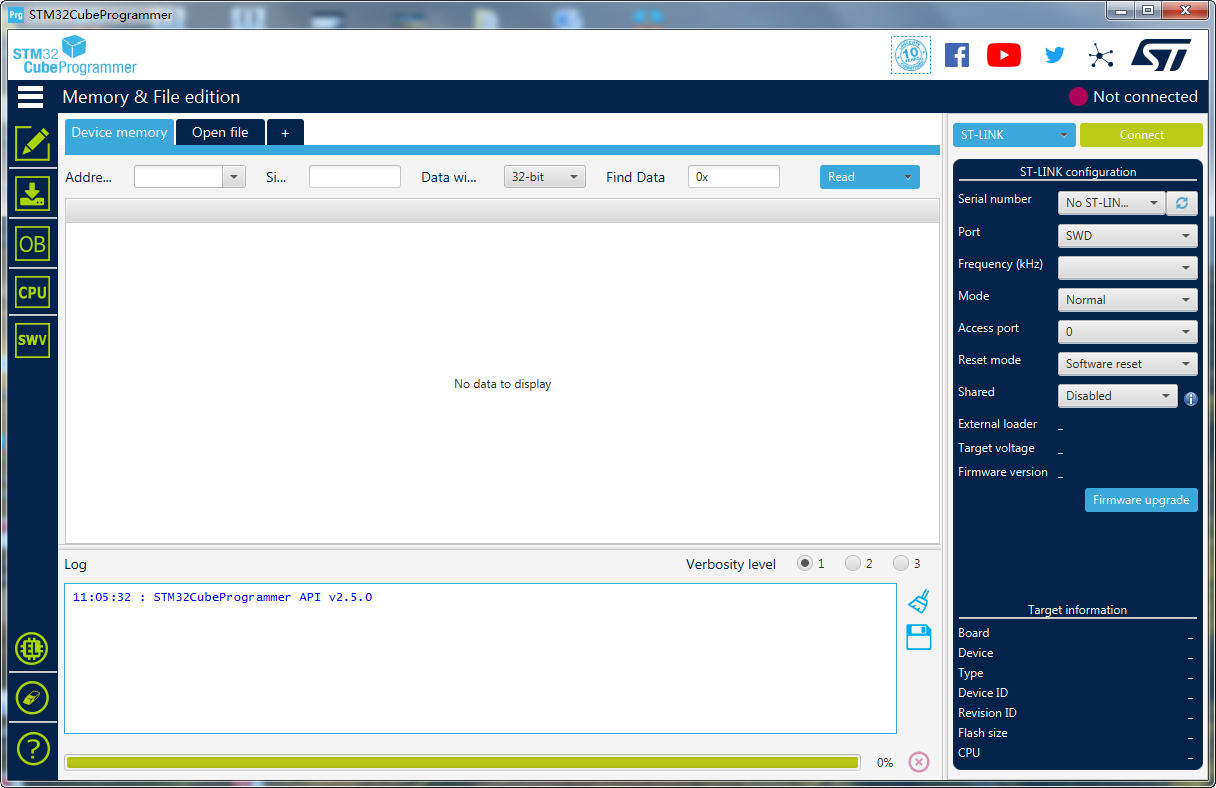This screenshot has height=788, width=1216.
Task: Open the Reset mode dropdown
Action: [1128, 364]
